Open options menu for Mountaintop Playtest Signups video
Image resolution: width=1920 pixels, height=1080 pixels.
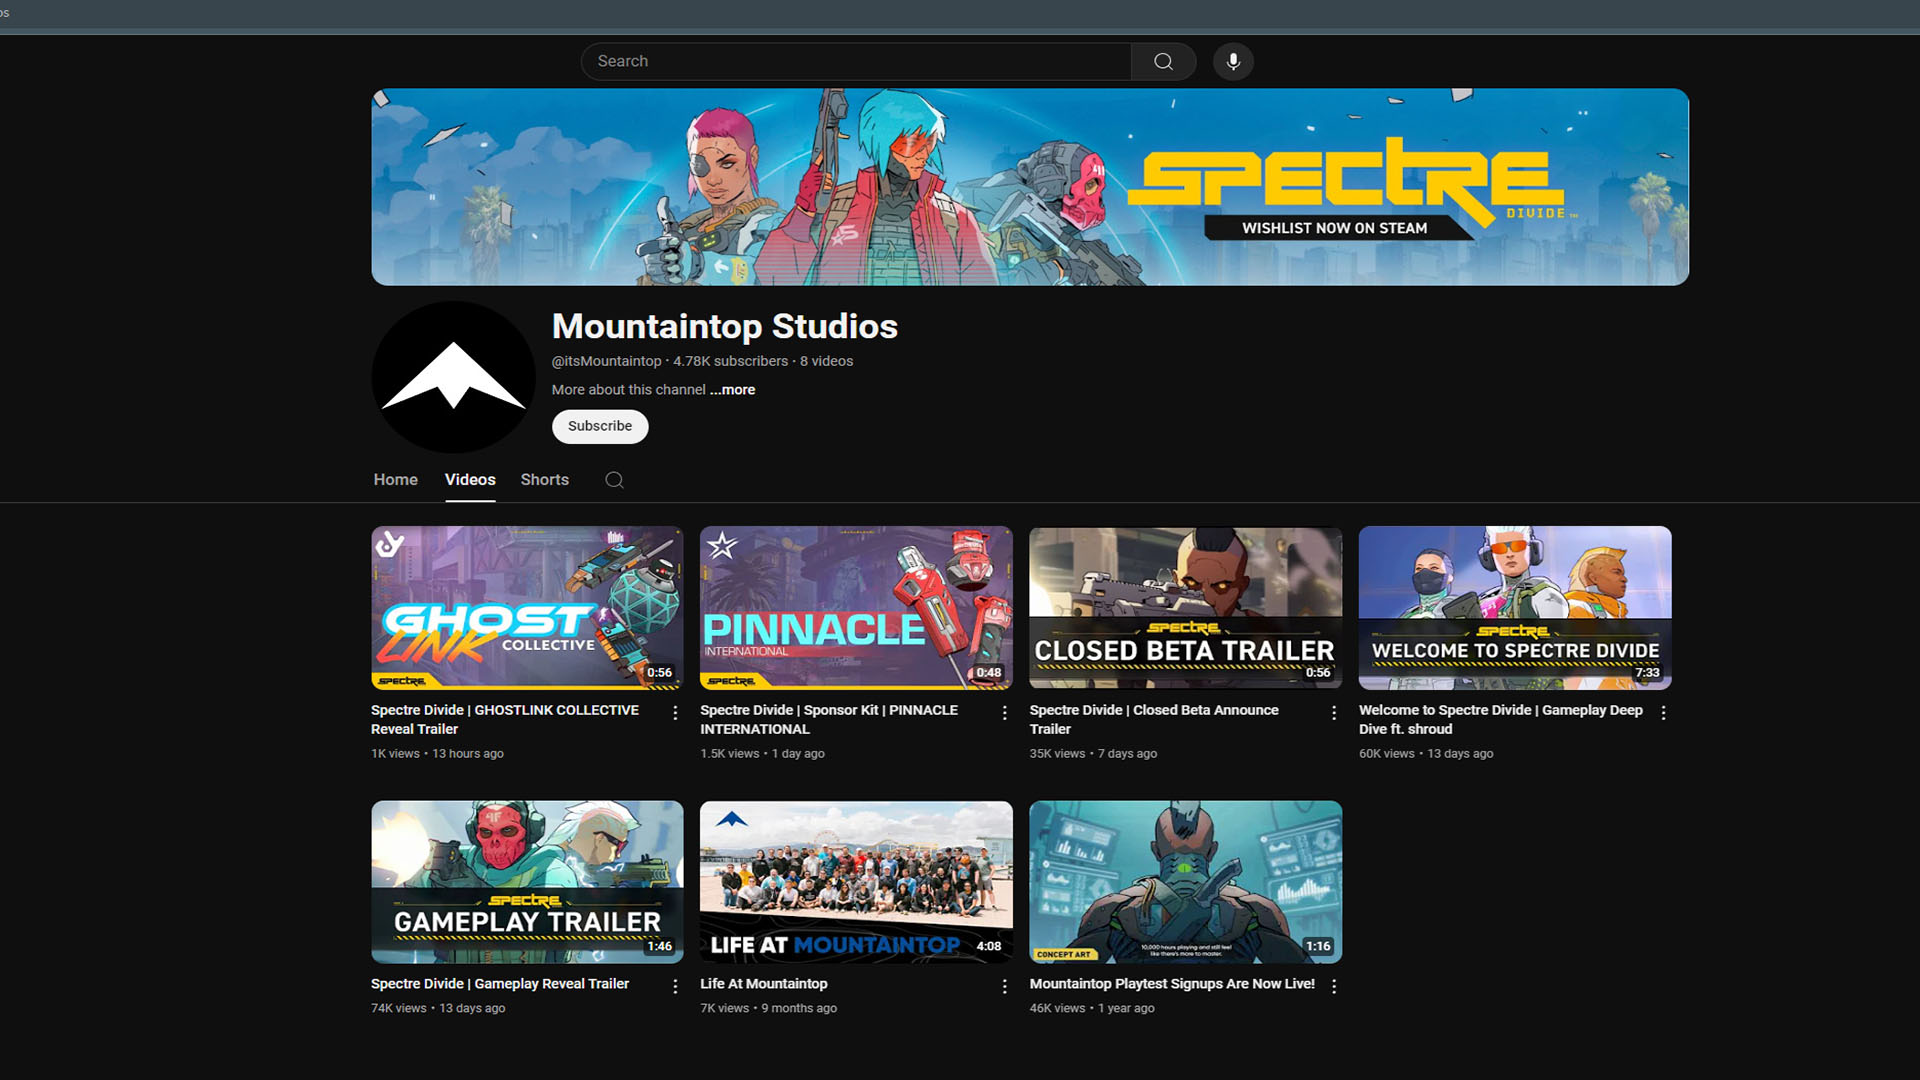[x=1333, y=986]
